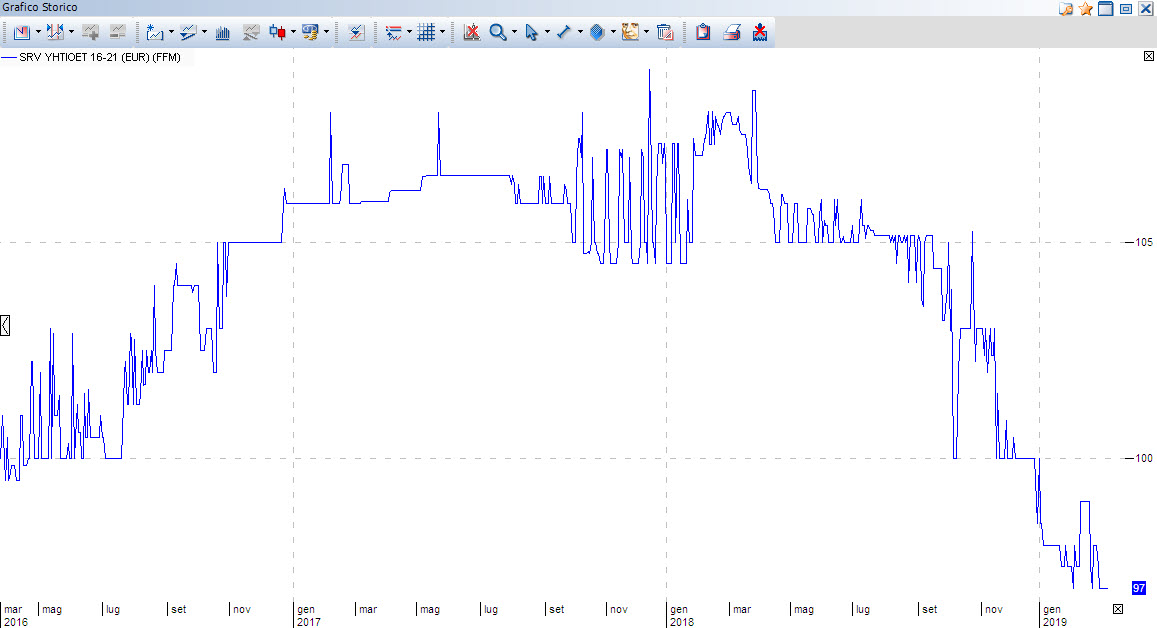The width and height of the screenshot is (1157, 628).
Task: Click the 105 price axis label
Action: [1143, 242]
